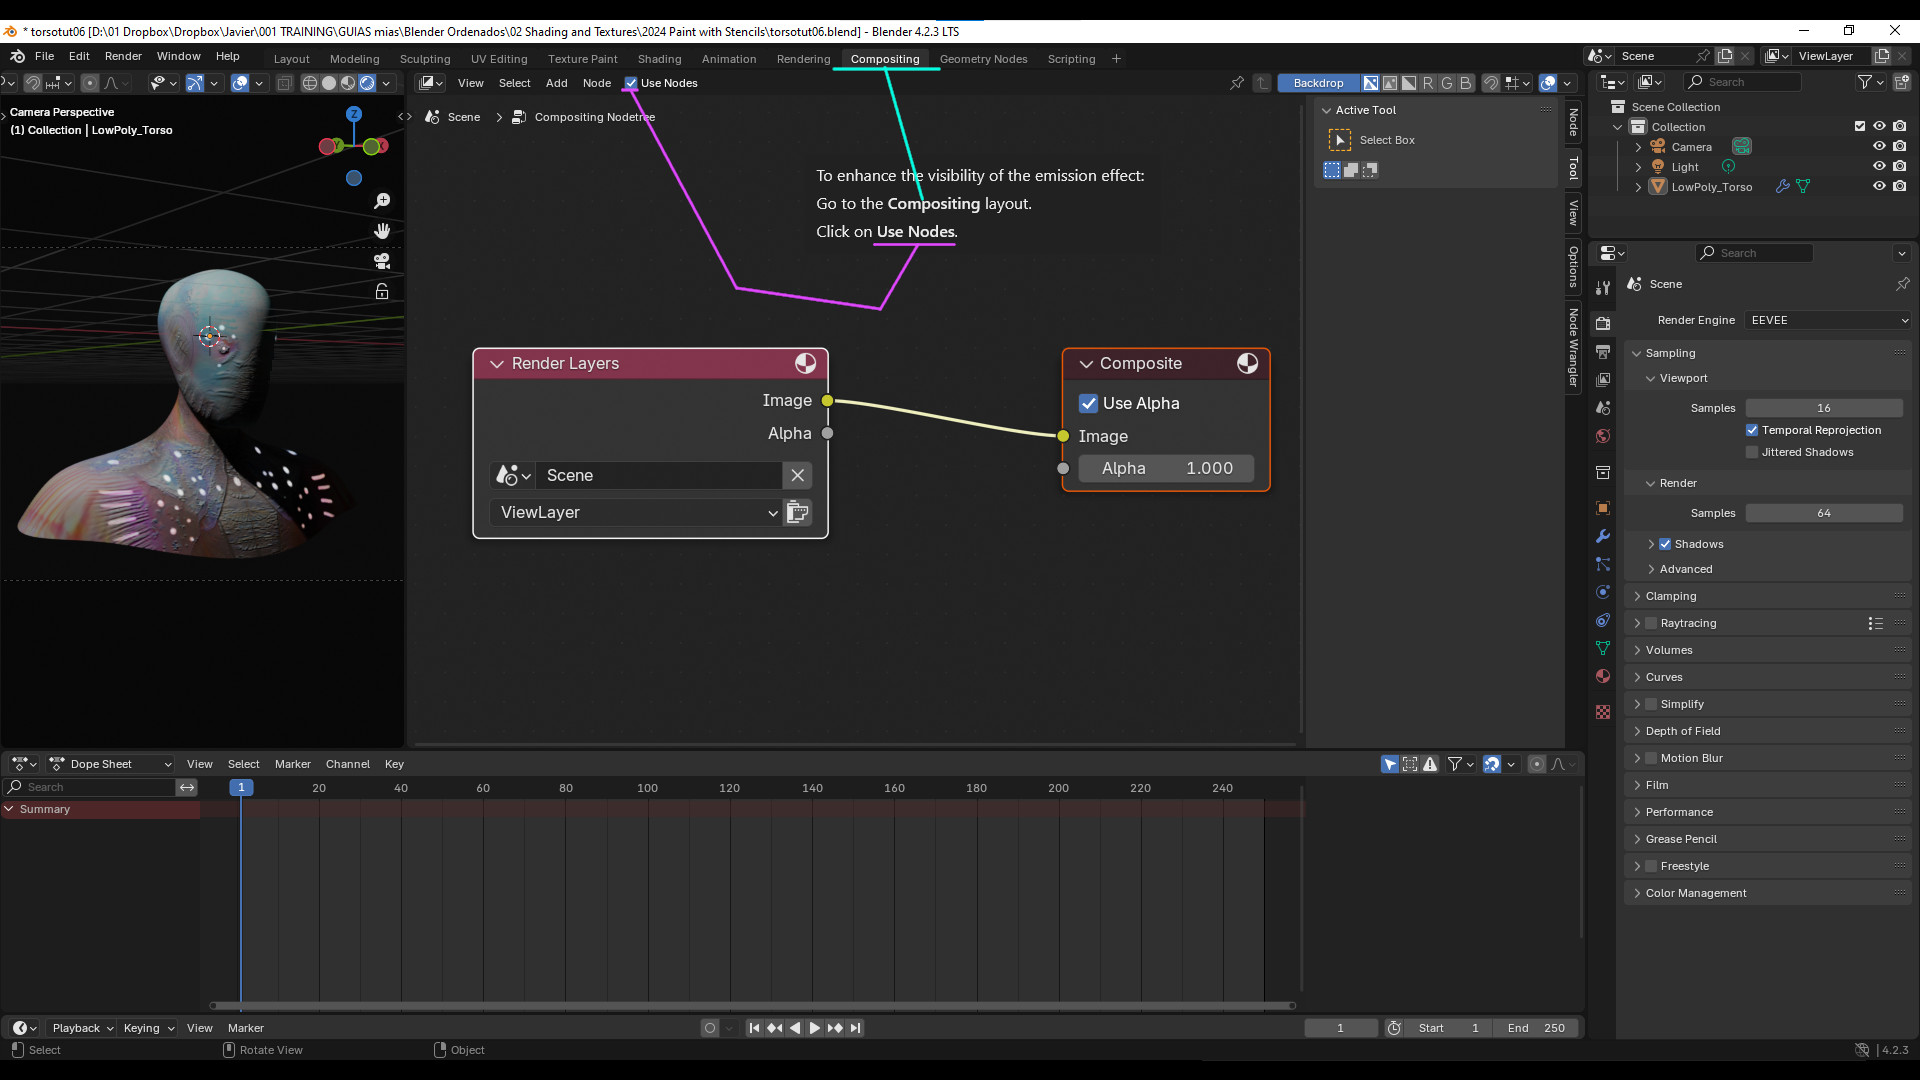Image resolution: width=1920 pixels, height=1080 pixels.
Task: Switch to the Geometry Nodes workspace tab
Action: click(x=983, y=59)
